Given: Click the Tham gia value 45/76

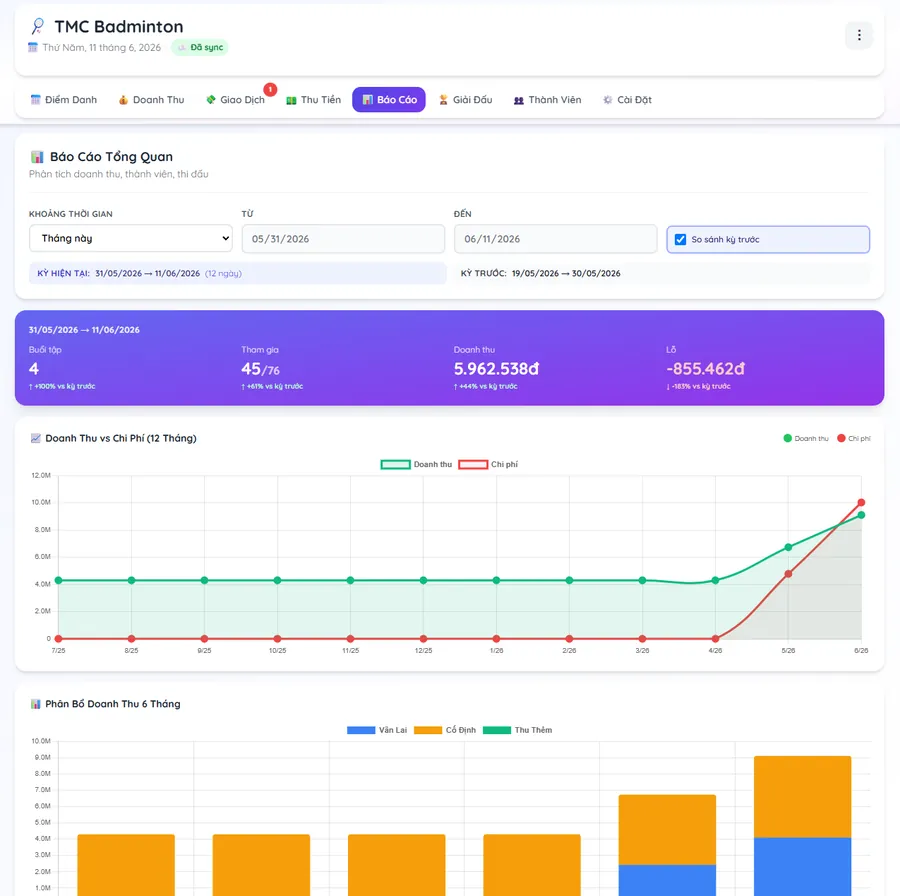Looking at the screenshot, I should click(x=261, y=369).
